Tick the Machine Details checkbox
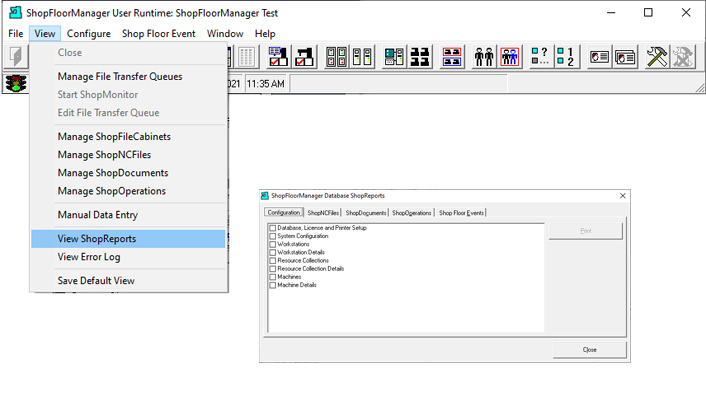The height and width of the screenshot is (397, 706). click(x=272, y=285)
